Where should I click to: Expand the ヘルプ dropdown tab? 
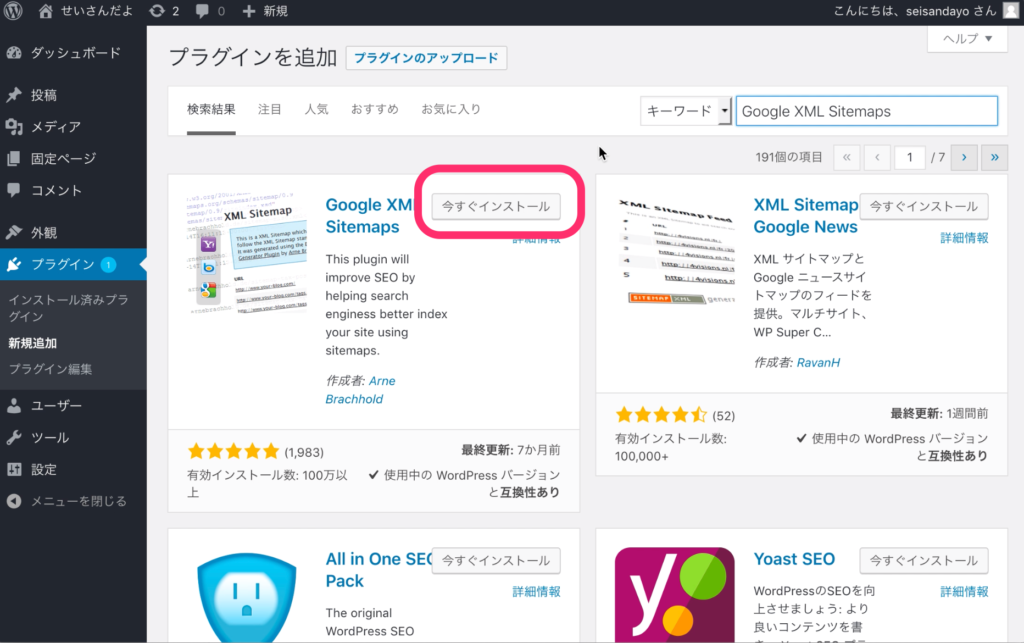pyautogui.click(x=966, y=39)
